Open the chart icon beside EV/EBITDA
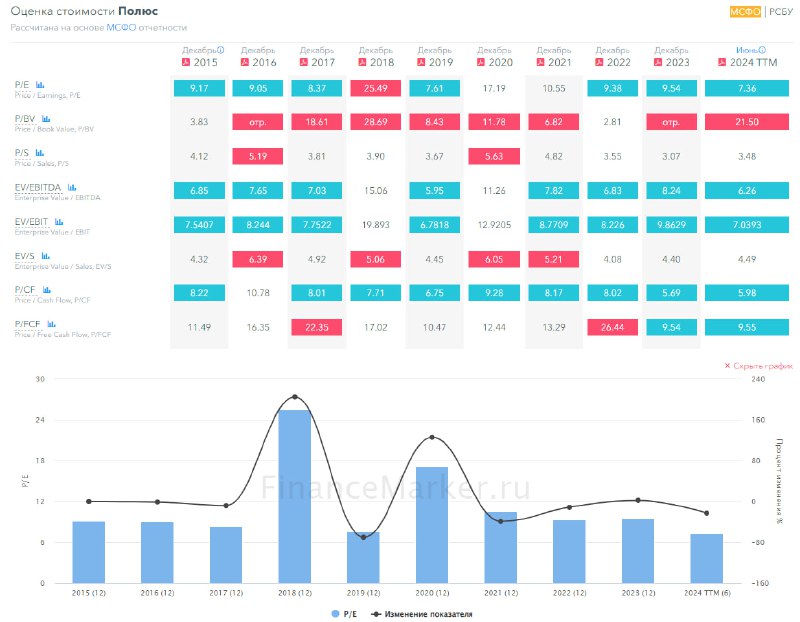 coord(72,187)
